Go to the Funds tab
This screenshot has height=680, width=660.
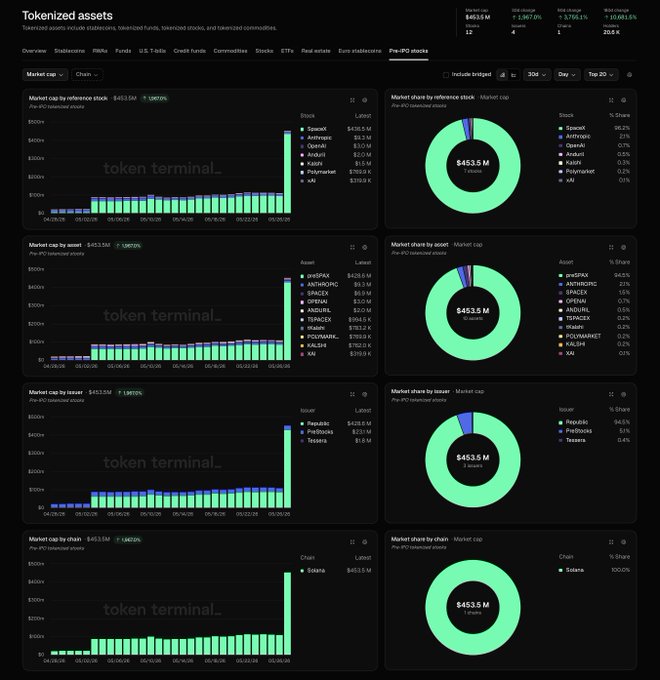tap(123, 51)
